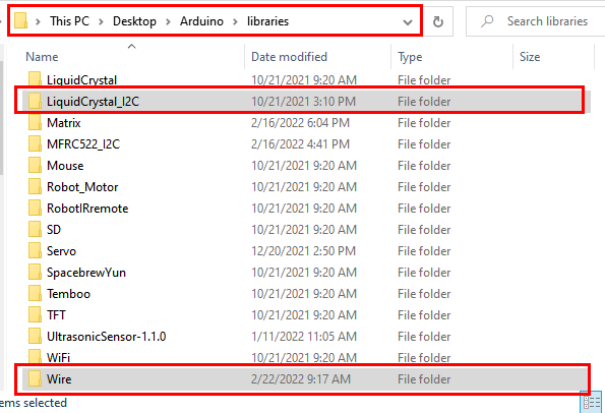This screenshot has width=605, height=413.
Task: Select the Wire folder icon
Action: click(35, 379)
